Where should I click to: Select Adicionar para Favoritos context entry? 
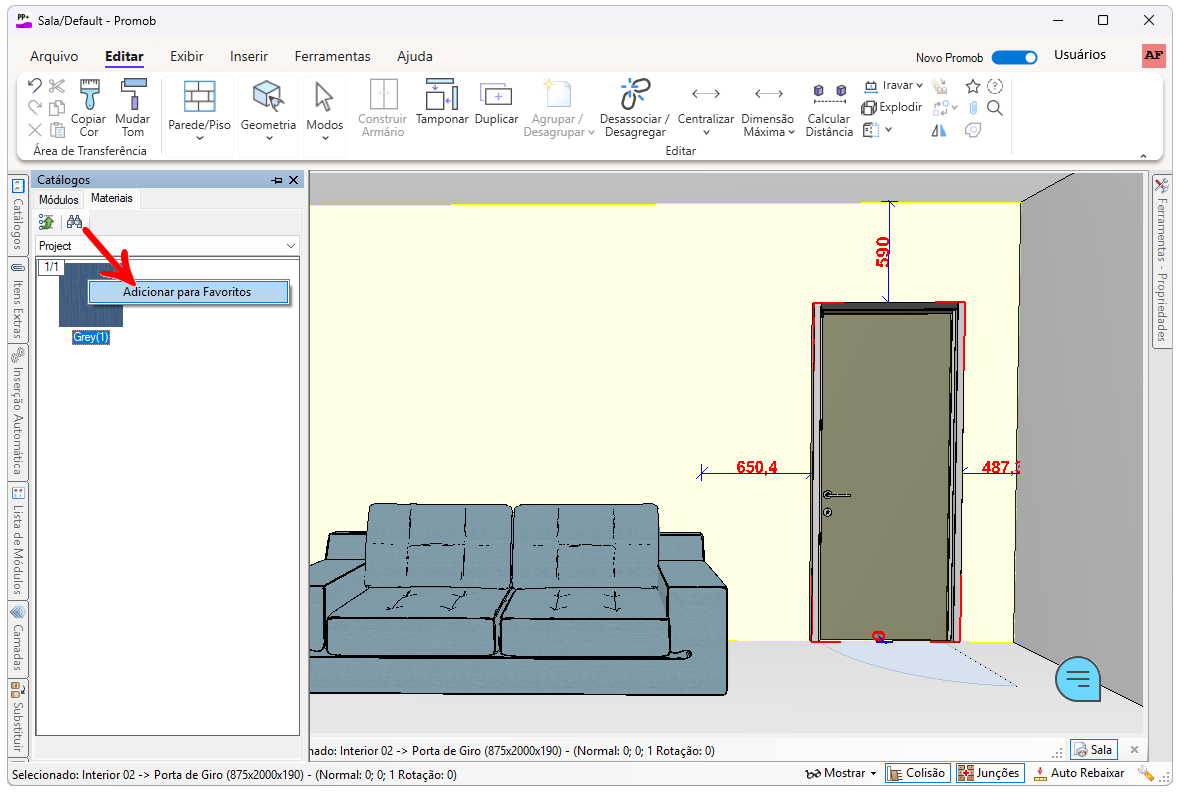(x=187, y=292)
